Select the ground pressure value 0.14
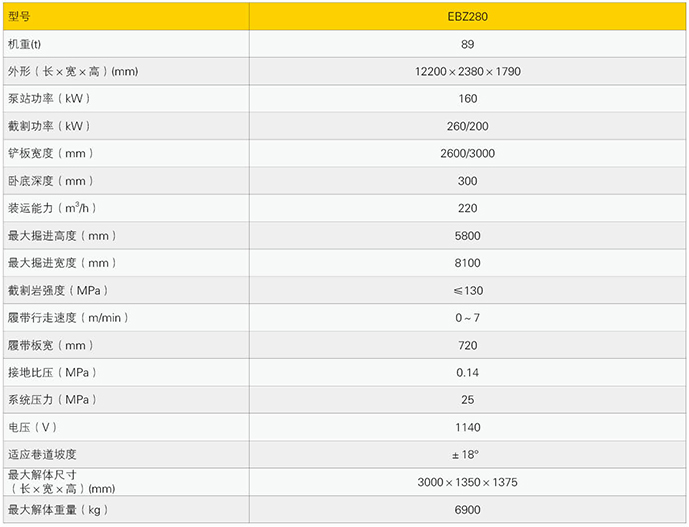The height and width of the screenshot is (527, 689). pos(468,373)
